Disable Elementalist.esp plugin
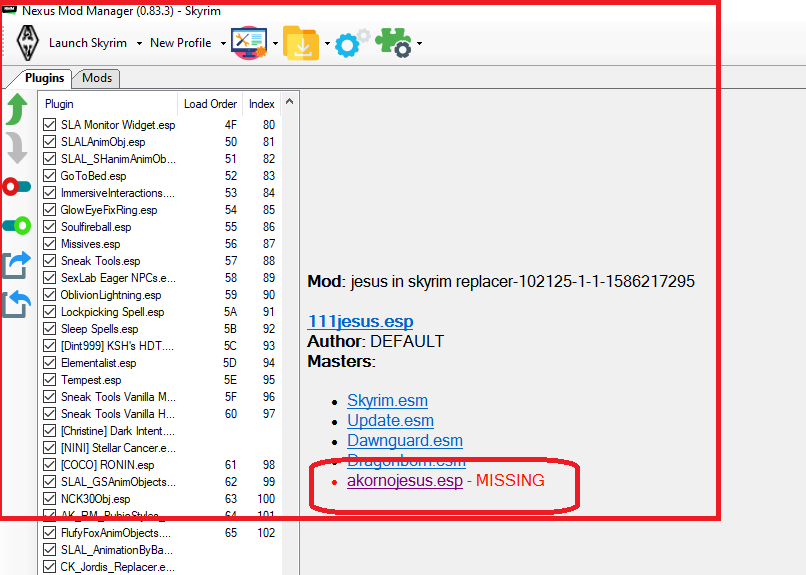This screenshot has width=806, height=575. (49, 363)
